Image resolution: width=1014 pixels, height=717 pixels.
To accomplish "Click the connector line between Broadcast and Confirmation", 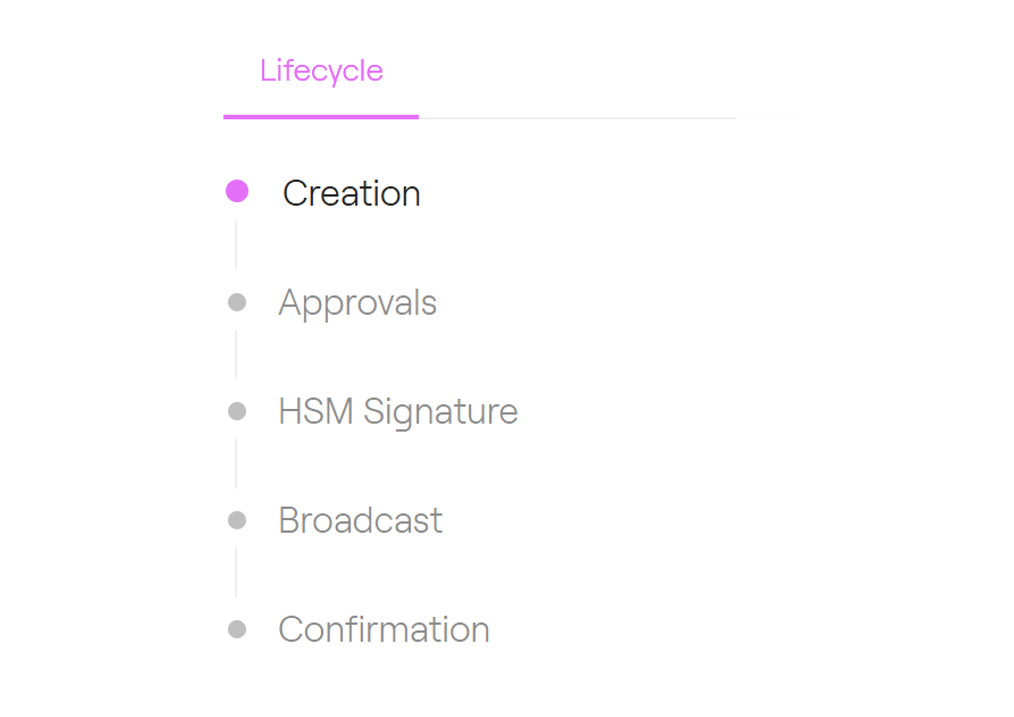I will (x=236, y=573).
